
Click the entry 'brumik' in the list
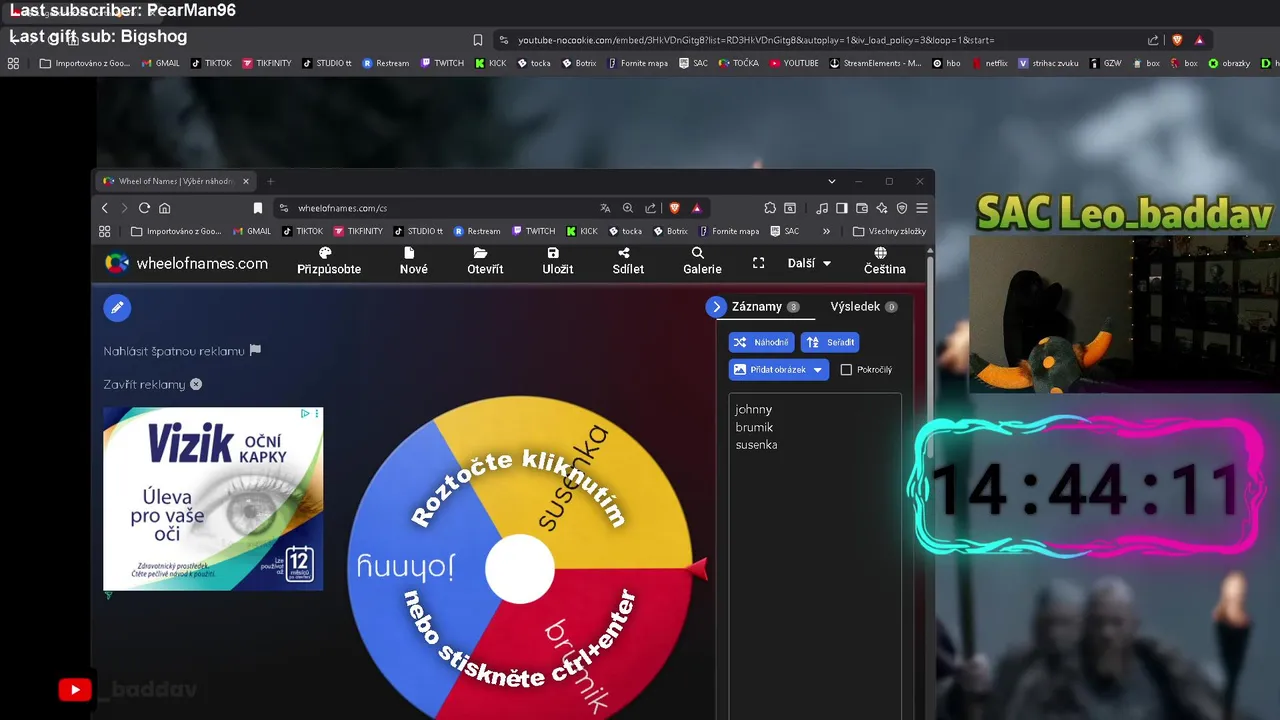(x=754, y=427)
